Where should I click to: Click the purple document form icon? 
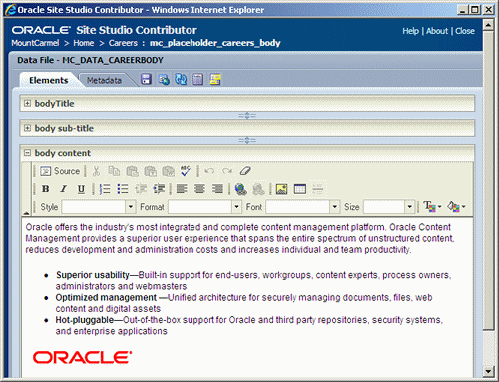pyautogui.click(x=198, y=80)
